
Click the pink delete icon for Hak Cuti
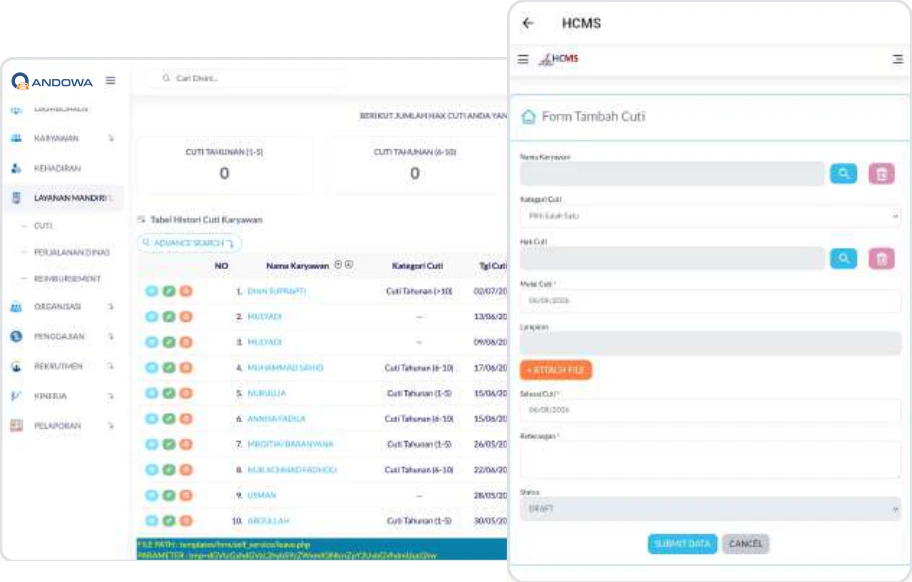click(x=882, y=258)
